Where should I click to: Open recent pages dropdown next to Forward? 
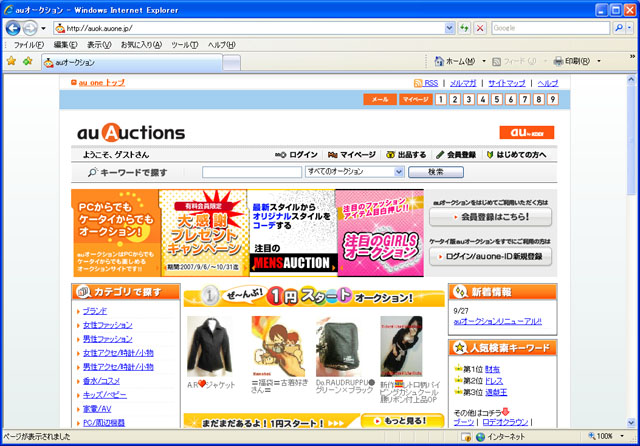[x=43, y=28]
